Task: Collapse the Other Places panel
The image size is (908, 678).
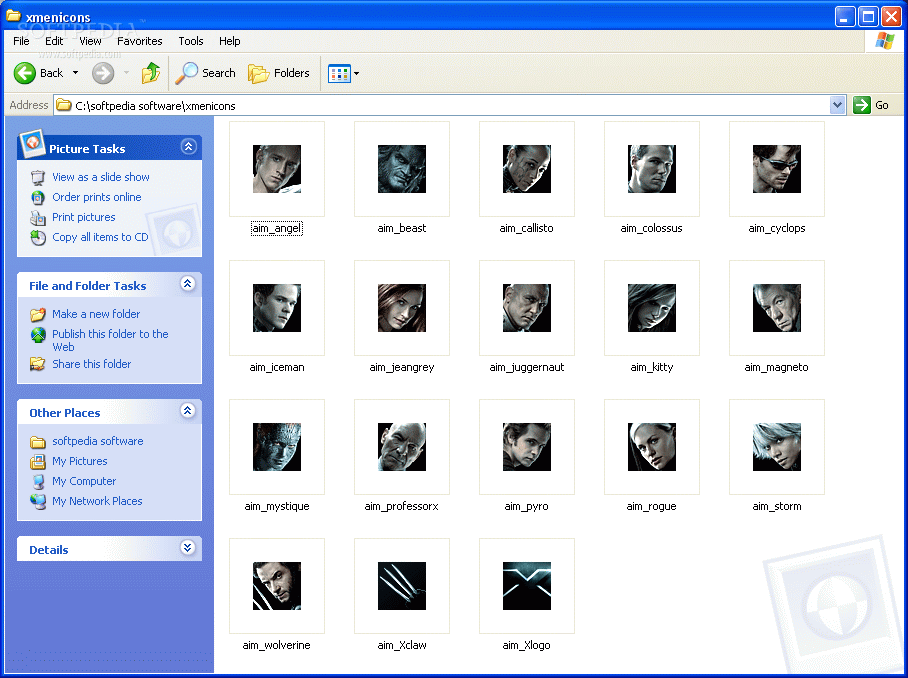Action: pos(188,411)
